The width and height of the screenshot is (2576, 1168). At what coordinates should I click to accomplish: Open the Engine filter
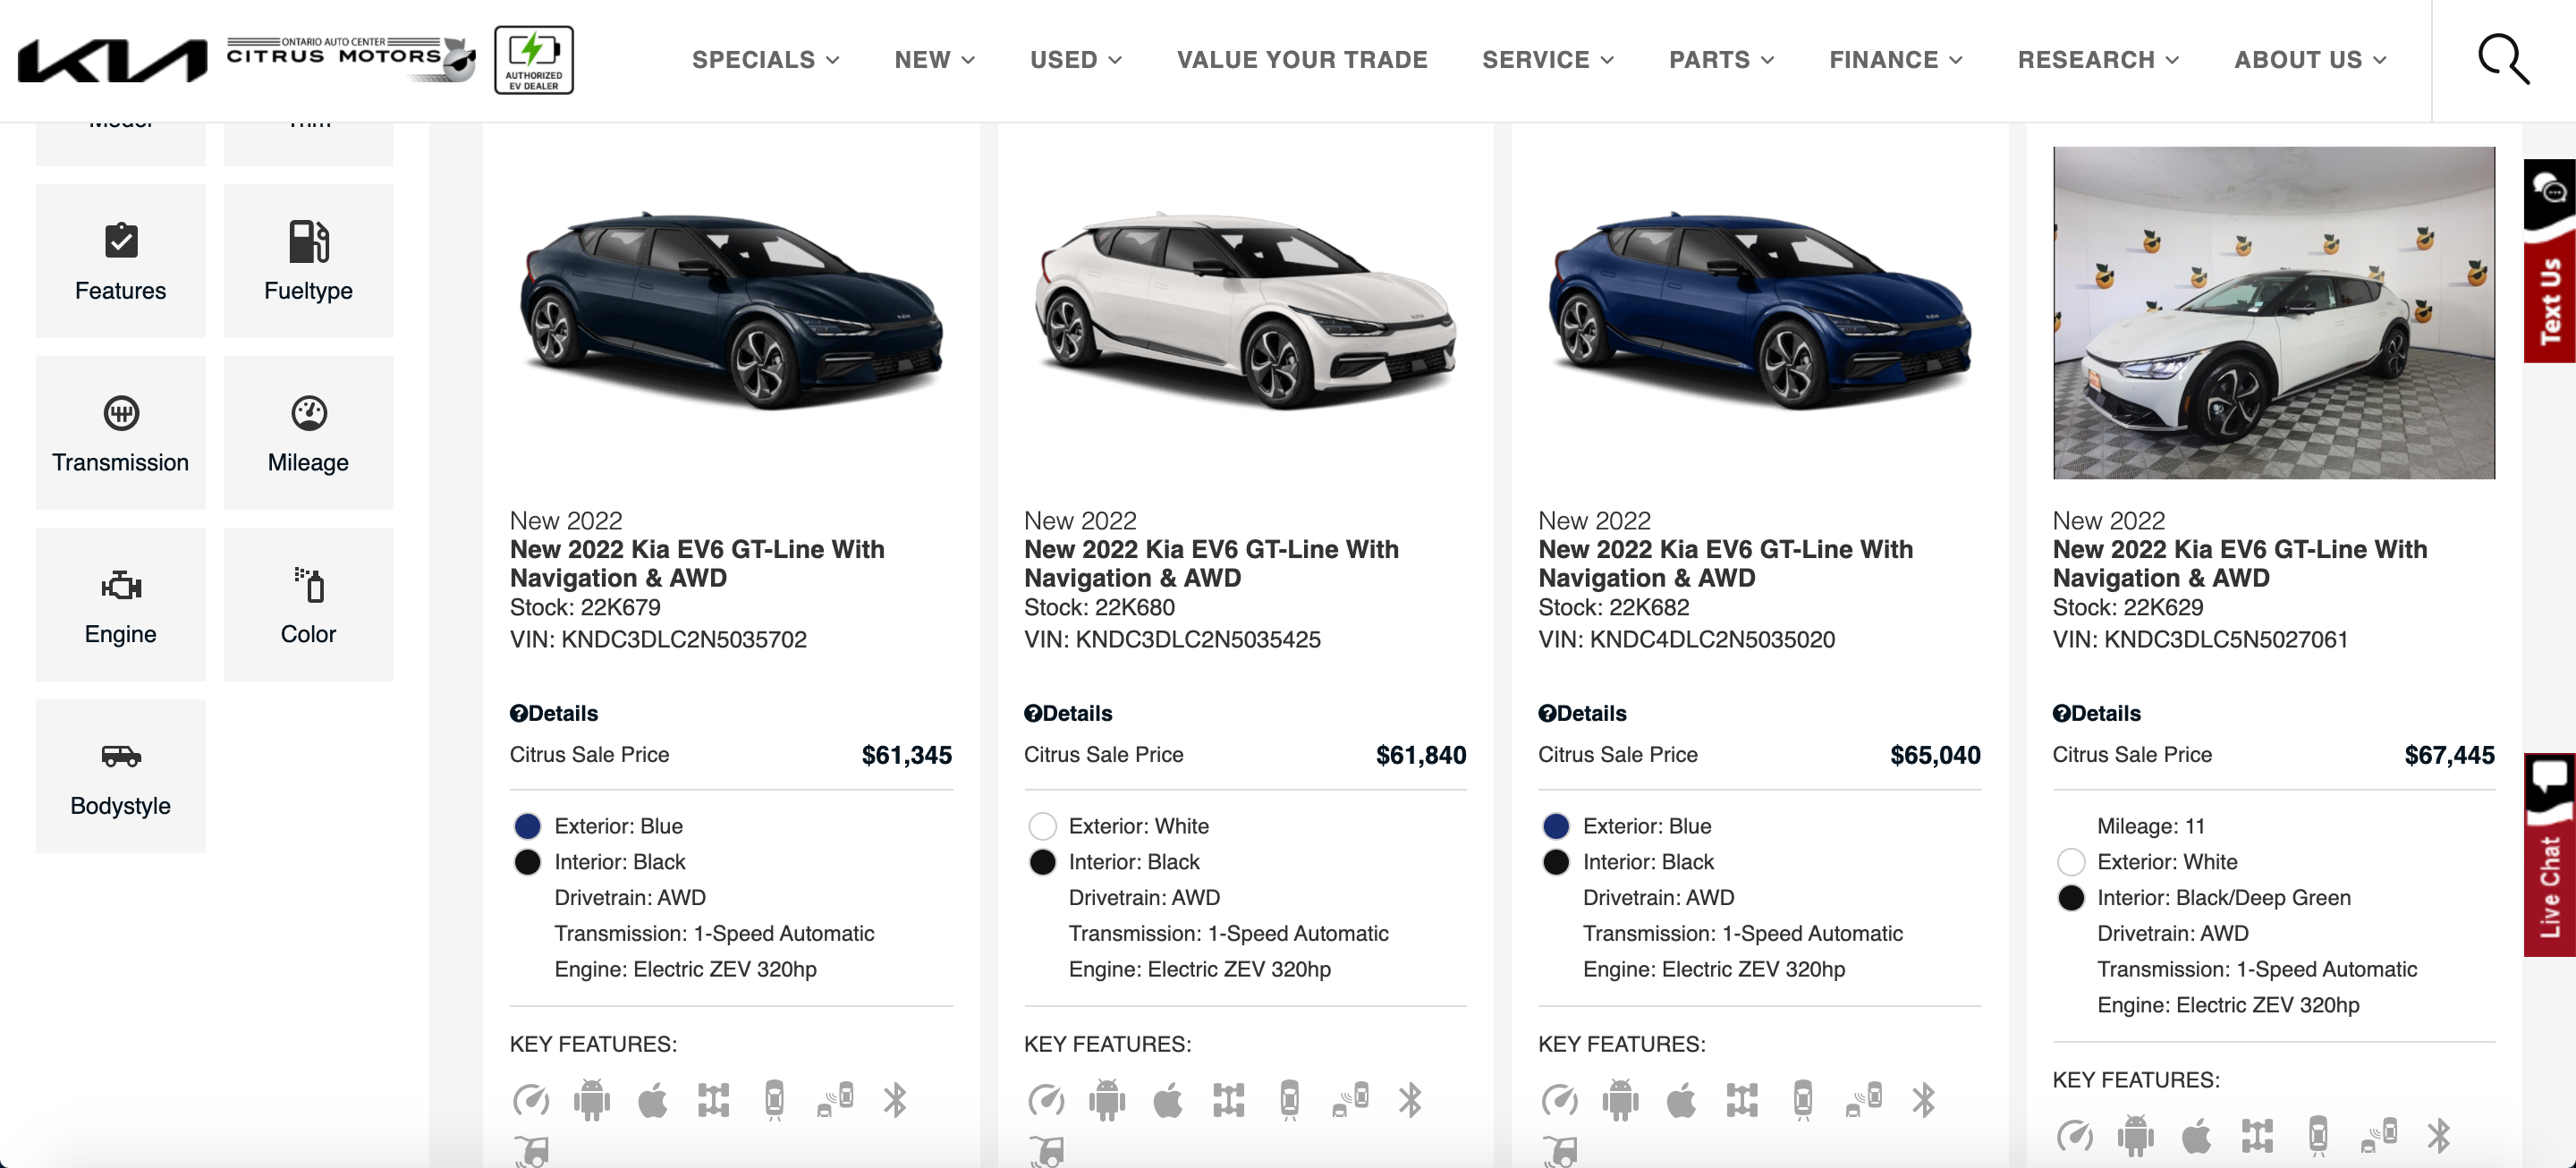tap(120, 605)
